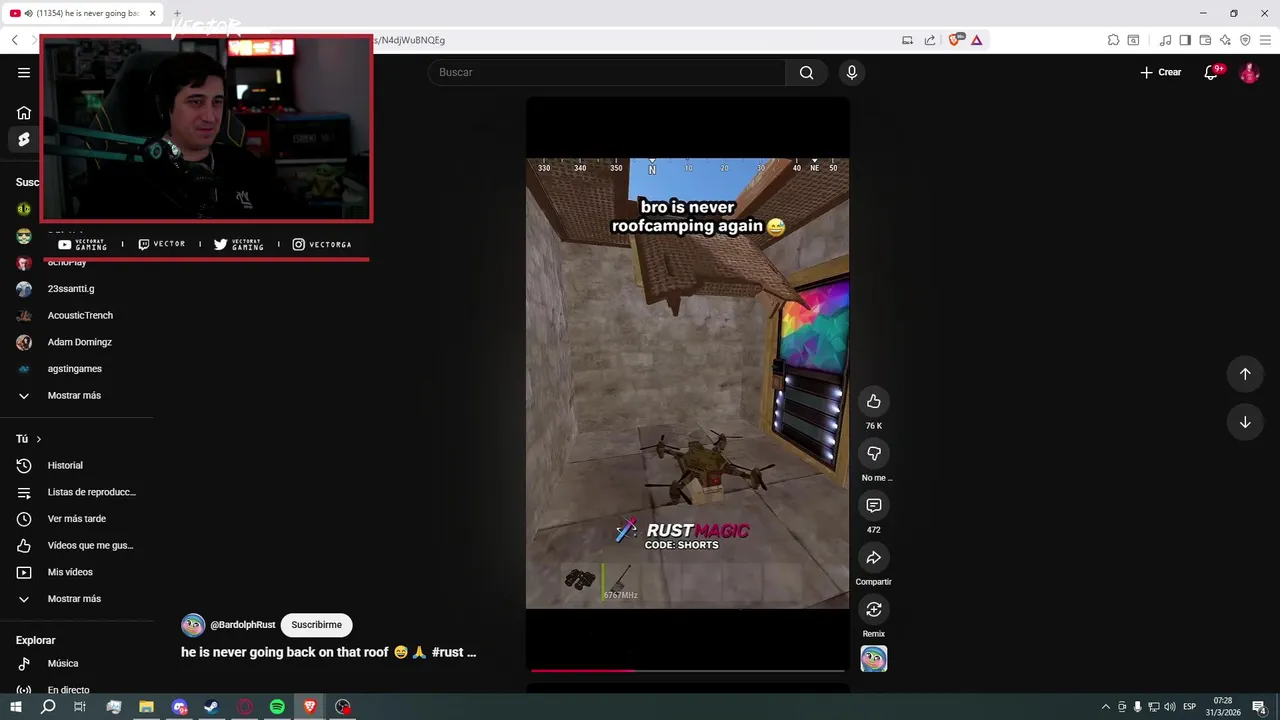Image resolution: width=1280 pixels, height=720 pixels.
Task: Open Adam Domingz subscription channel
Action: point(78,342)
